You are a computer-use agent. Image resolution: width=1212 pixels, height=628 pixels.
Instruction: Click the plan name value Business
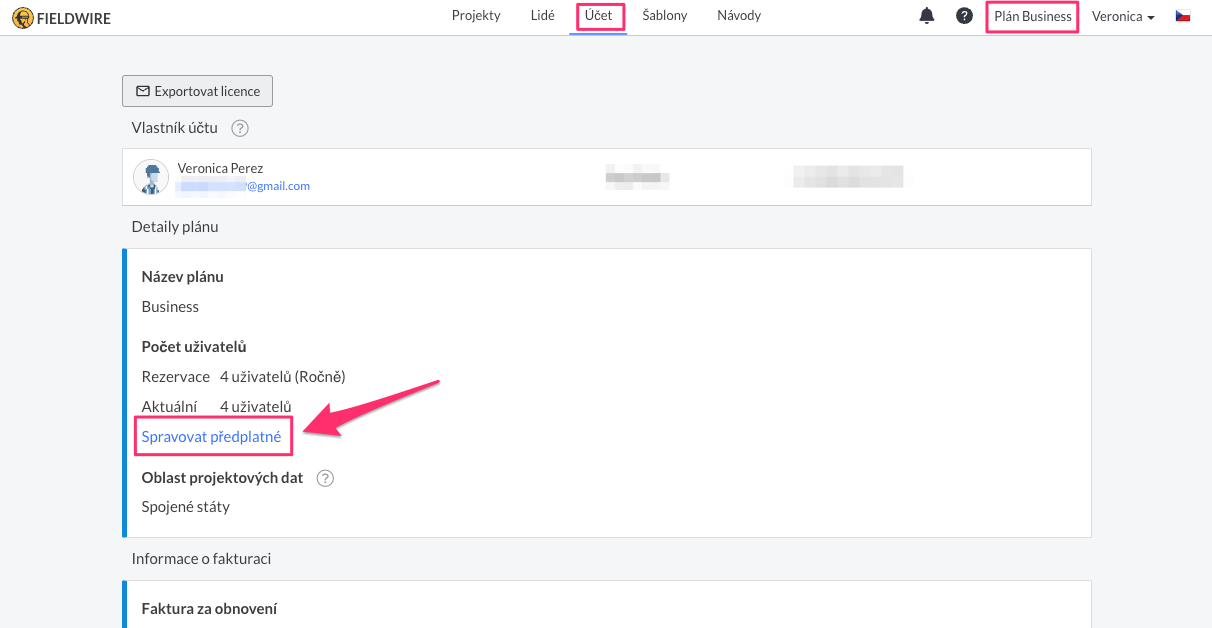tap(170, 307)
